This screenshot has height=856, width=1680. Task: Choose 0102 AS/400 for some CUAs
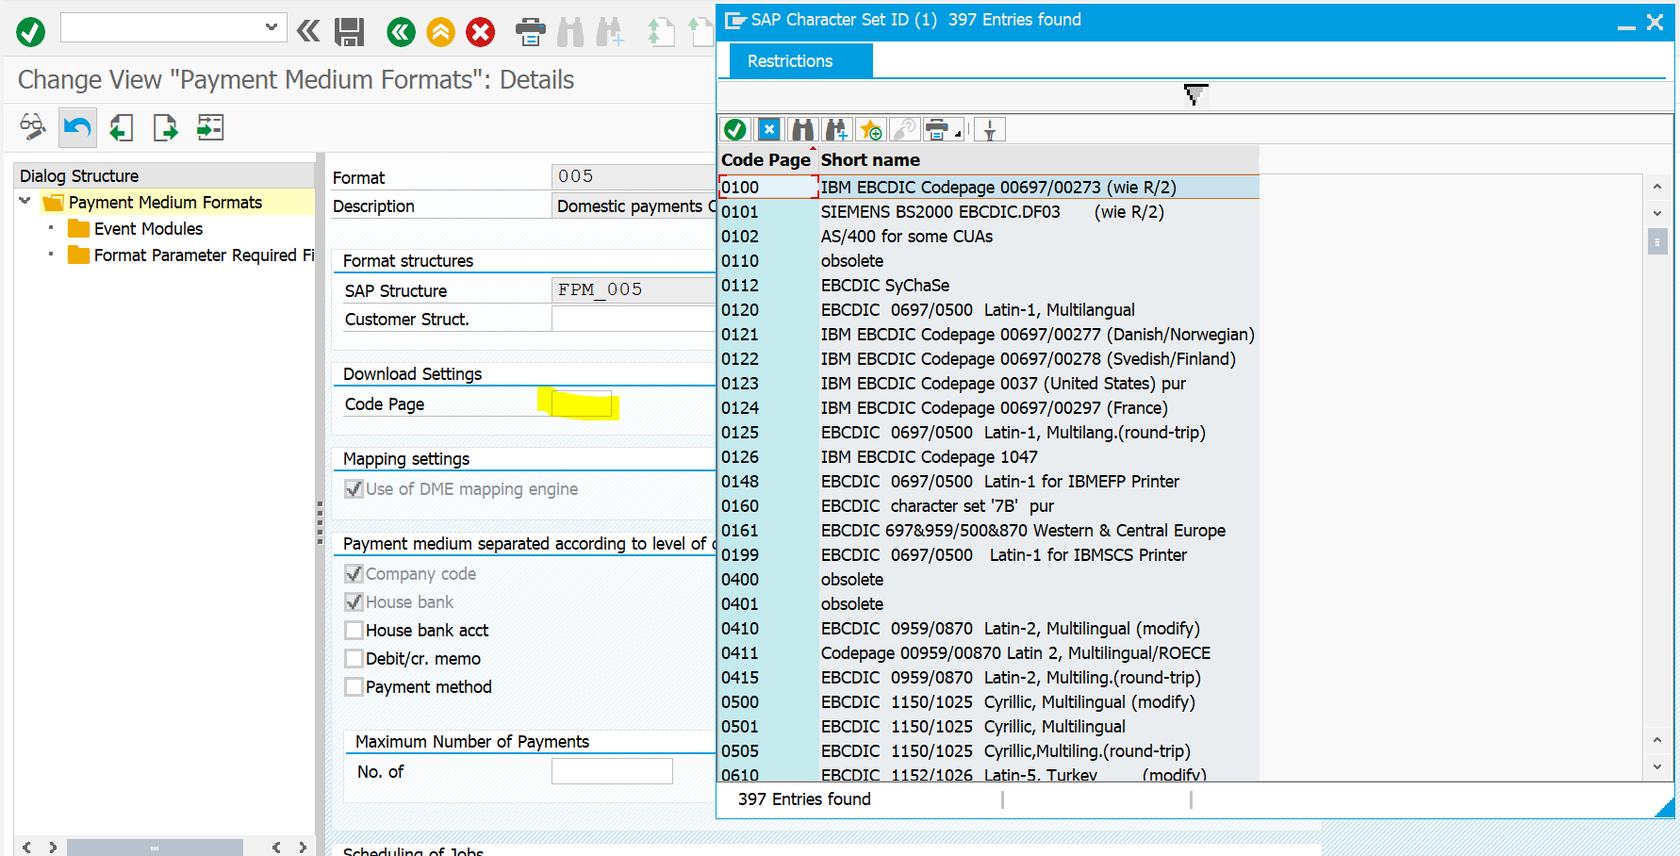click(x=988, y=236)
